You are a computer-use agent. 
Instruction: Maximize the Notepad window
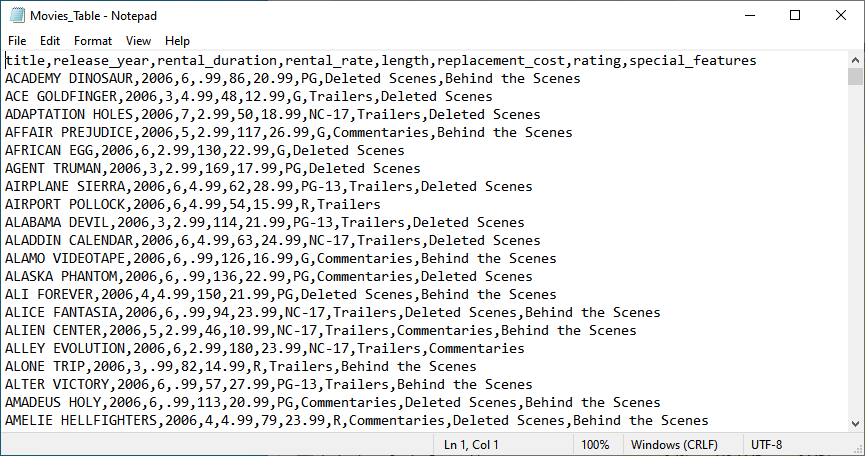(x=795, y=16)
